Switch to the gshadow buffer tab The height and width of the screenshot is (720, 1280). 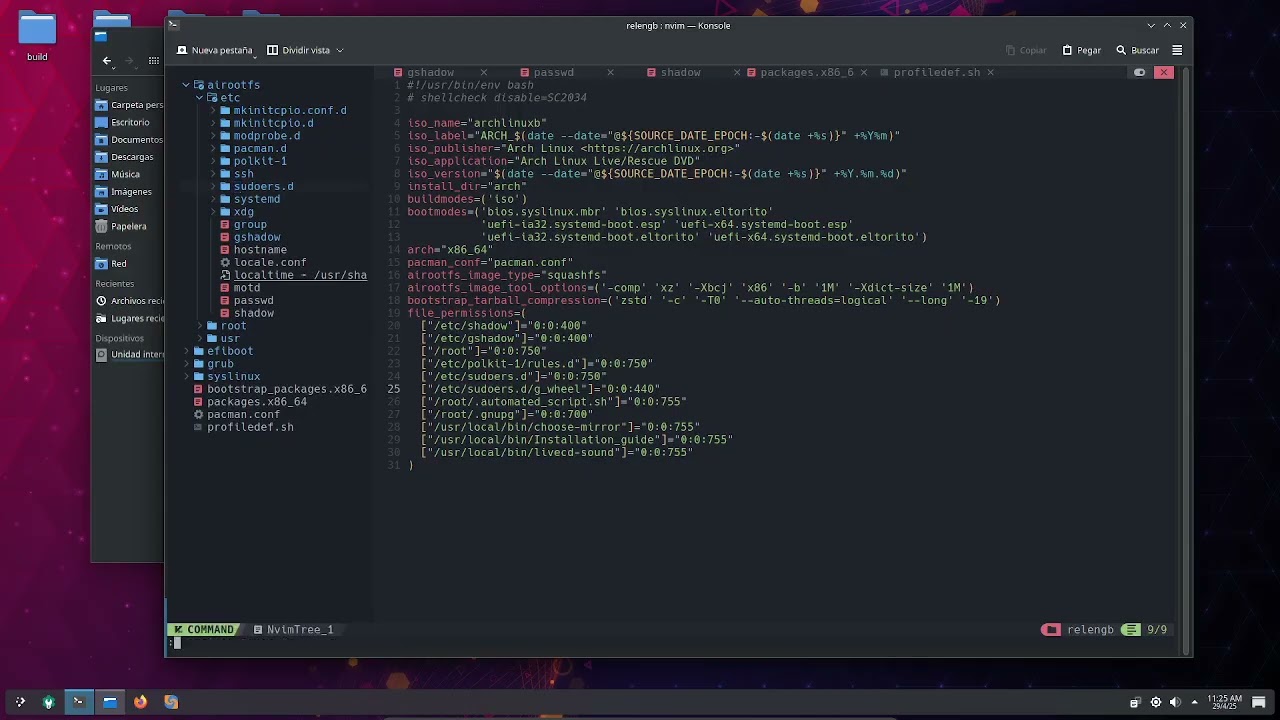pyautogui.click(x=430, y=72)
